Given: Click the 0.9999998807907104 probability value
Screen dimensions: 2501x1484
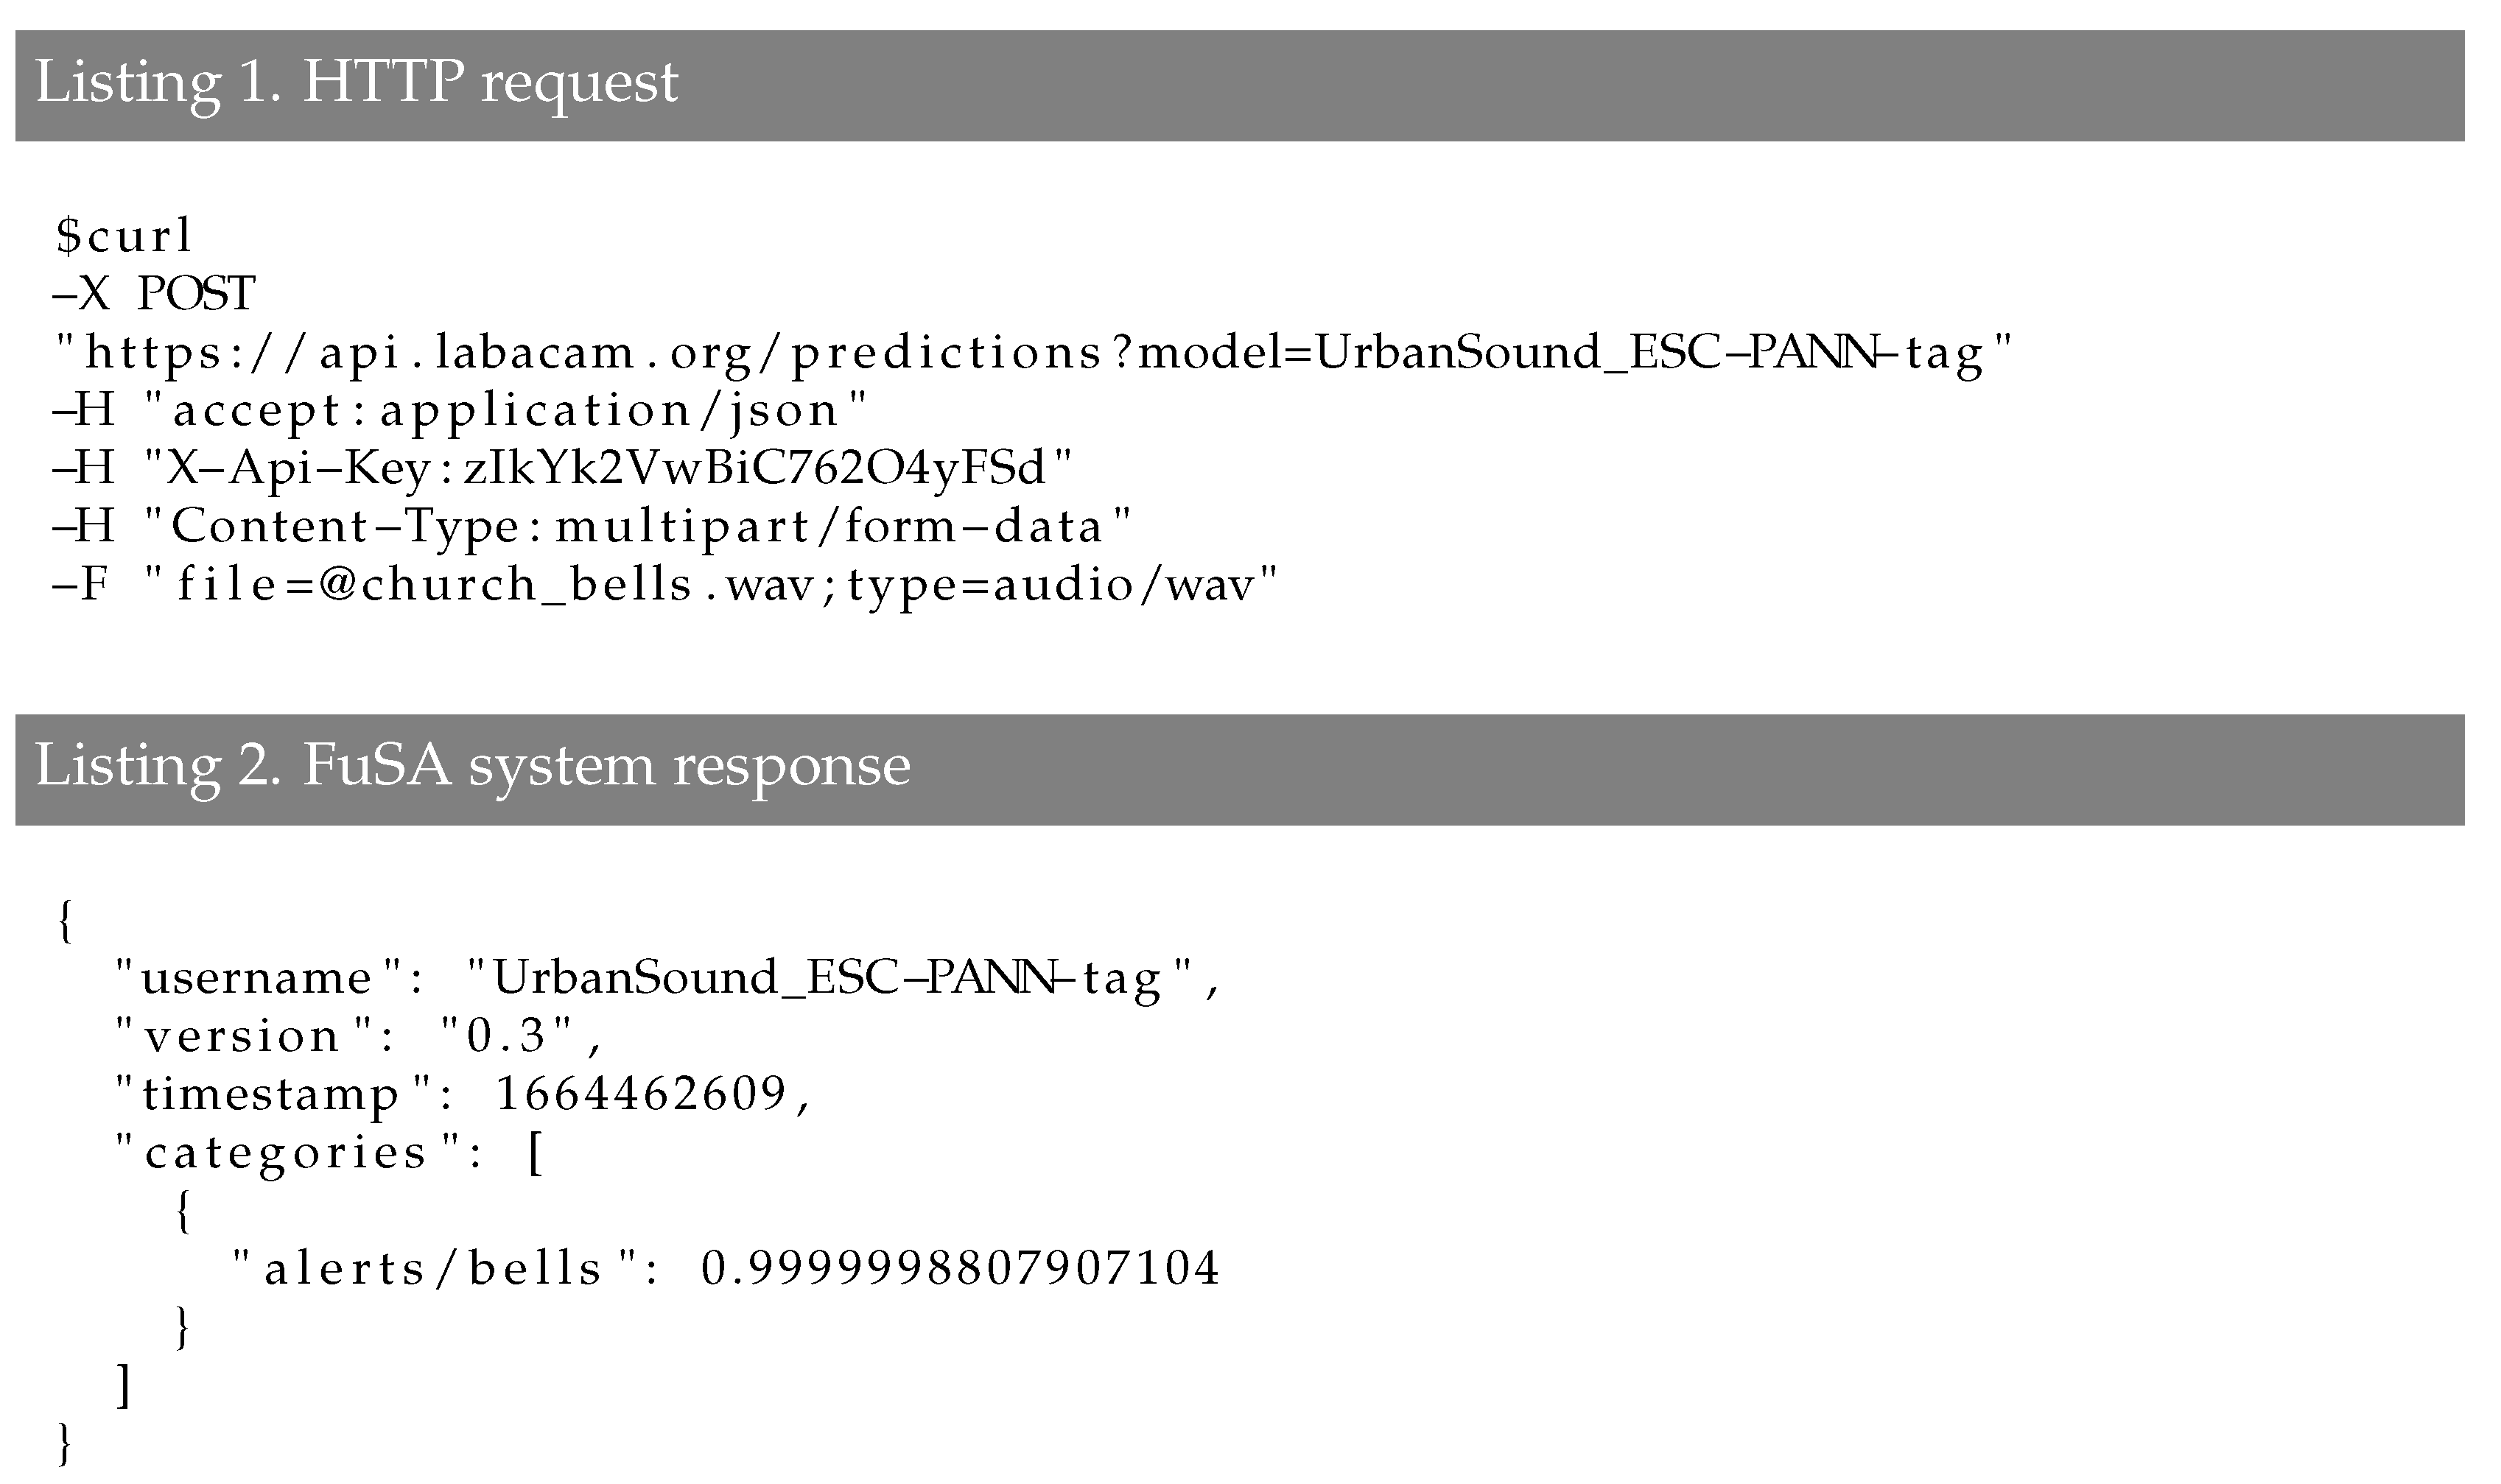Looking at the screenshot, I should pyautogui.click(x=960, y=1269).
